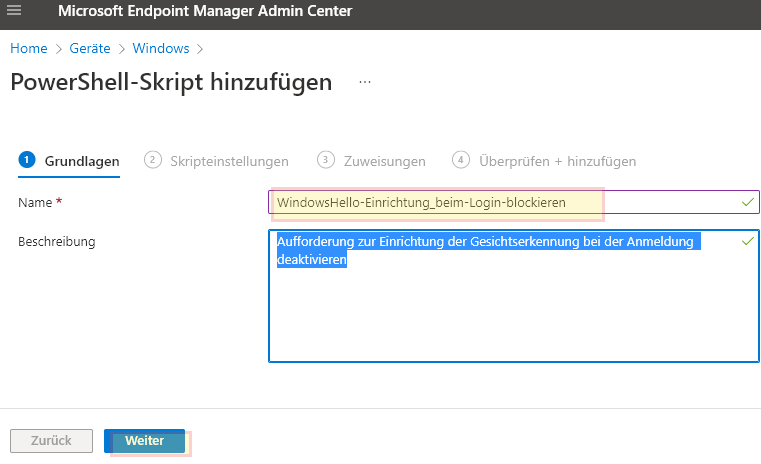
Task: Navigate to Geräte breadcrumb
Action: point(89,48)
